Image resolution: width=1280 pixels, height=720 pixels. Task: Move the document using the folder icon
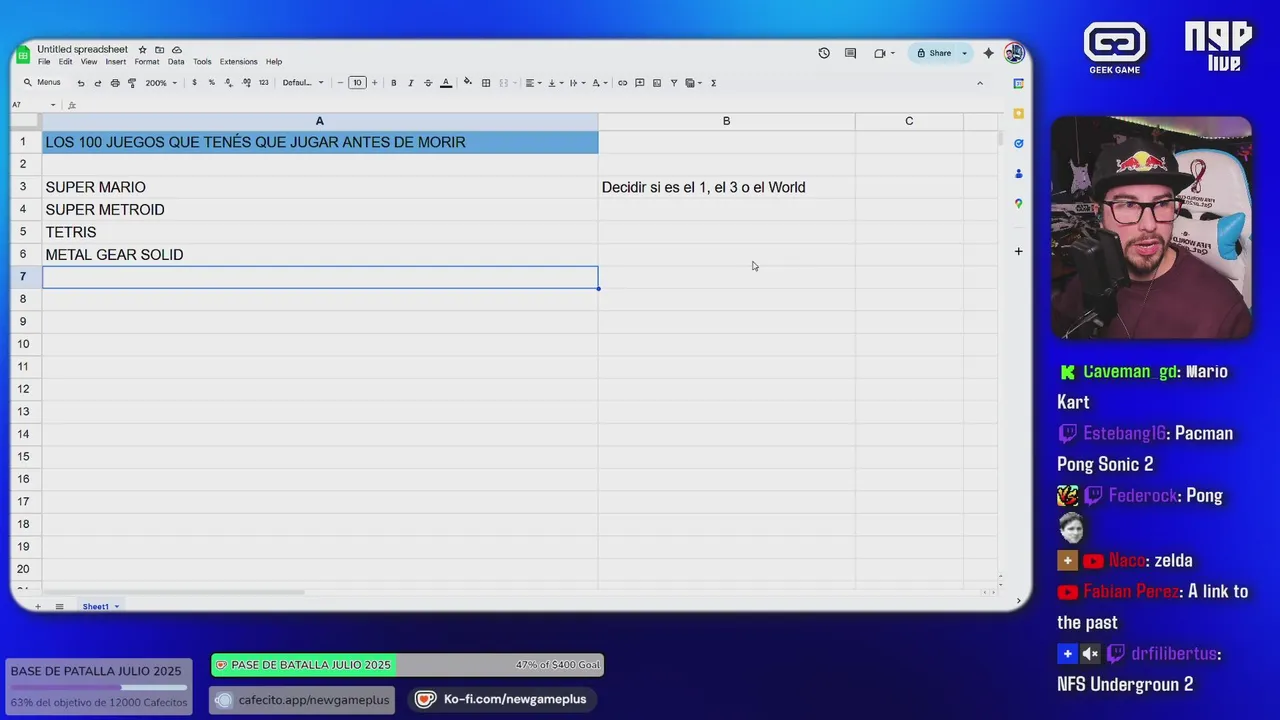(x=159, y=49)
